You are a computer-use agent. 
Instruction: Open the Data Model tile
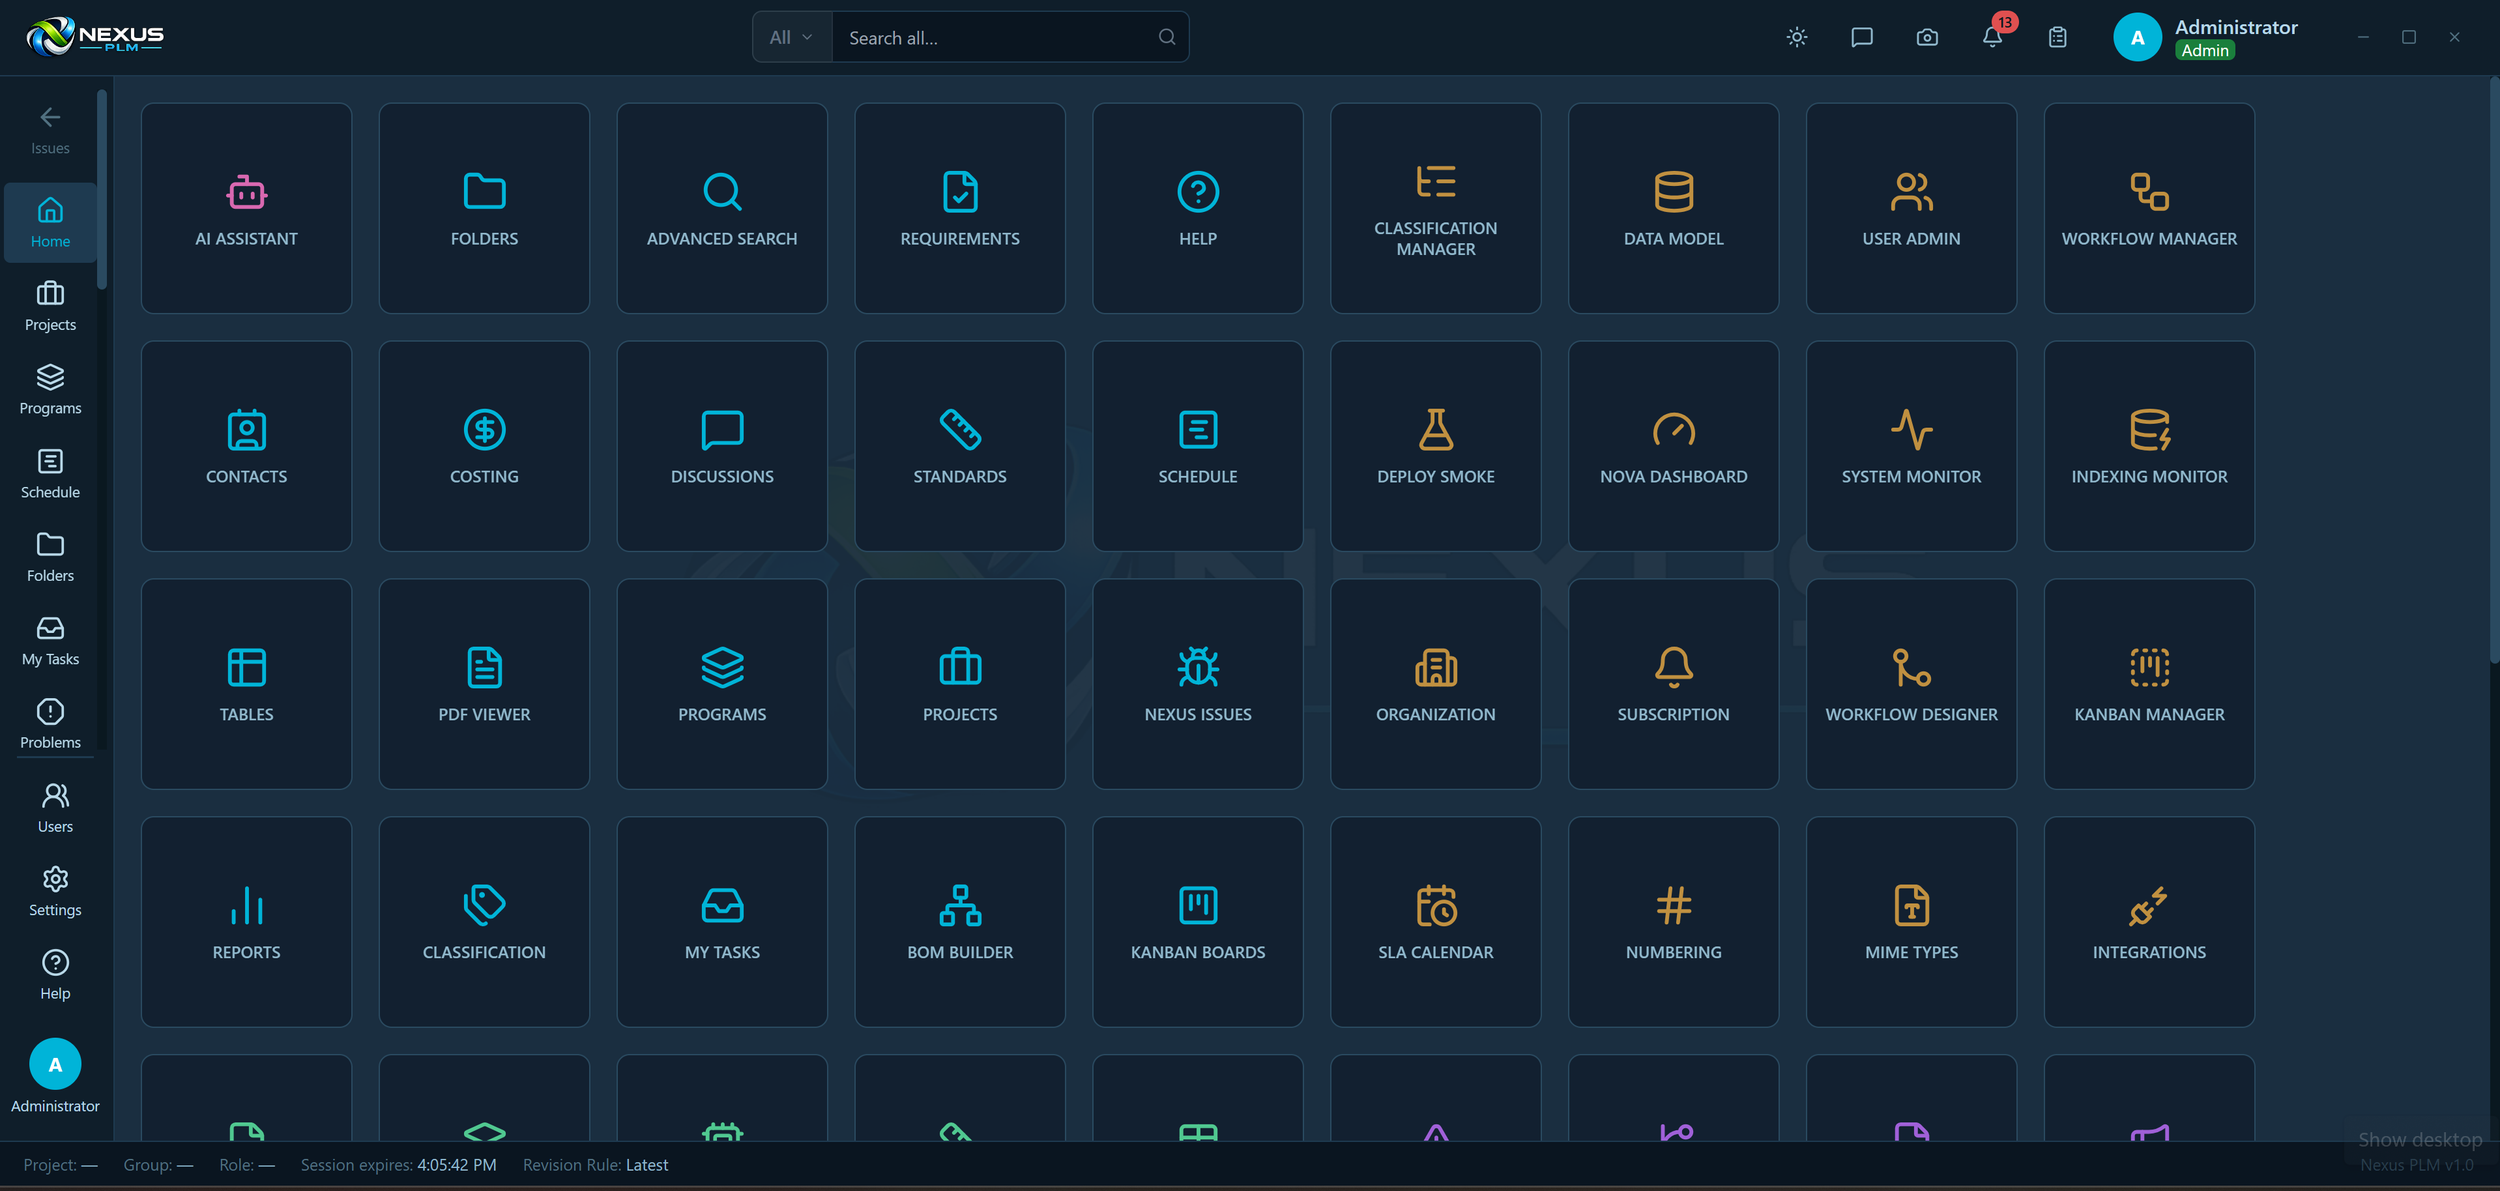pyautogui.click(x=1673, y=208)
